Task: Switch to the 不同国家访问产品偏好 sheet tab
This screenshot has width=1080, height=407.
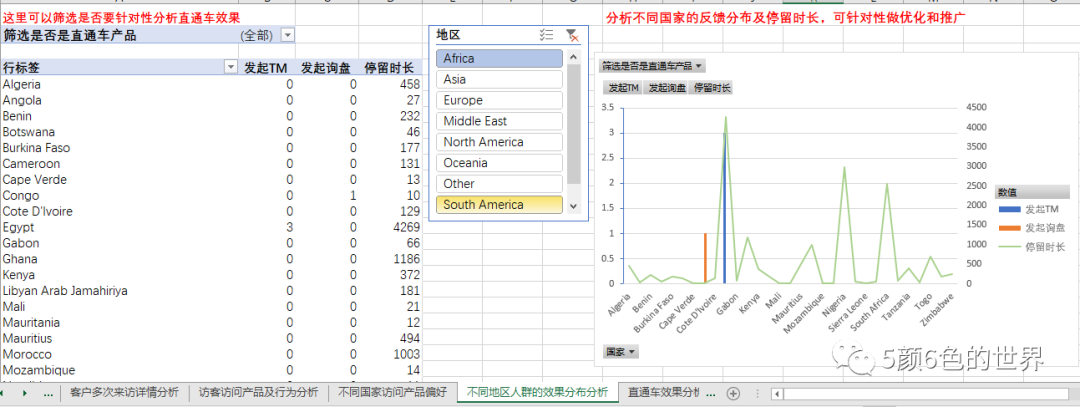Action: tap(392, 393)
